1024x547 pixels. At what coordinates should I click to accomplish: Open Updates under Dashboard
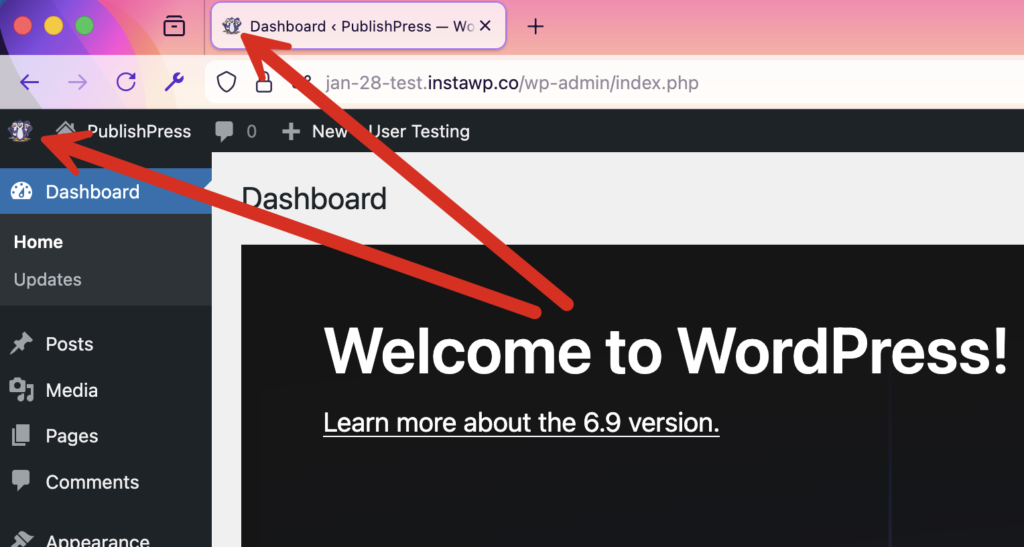pyautogui.click(x=48, y=279)
